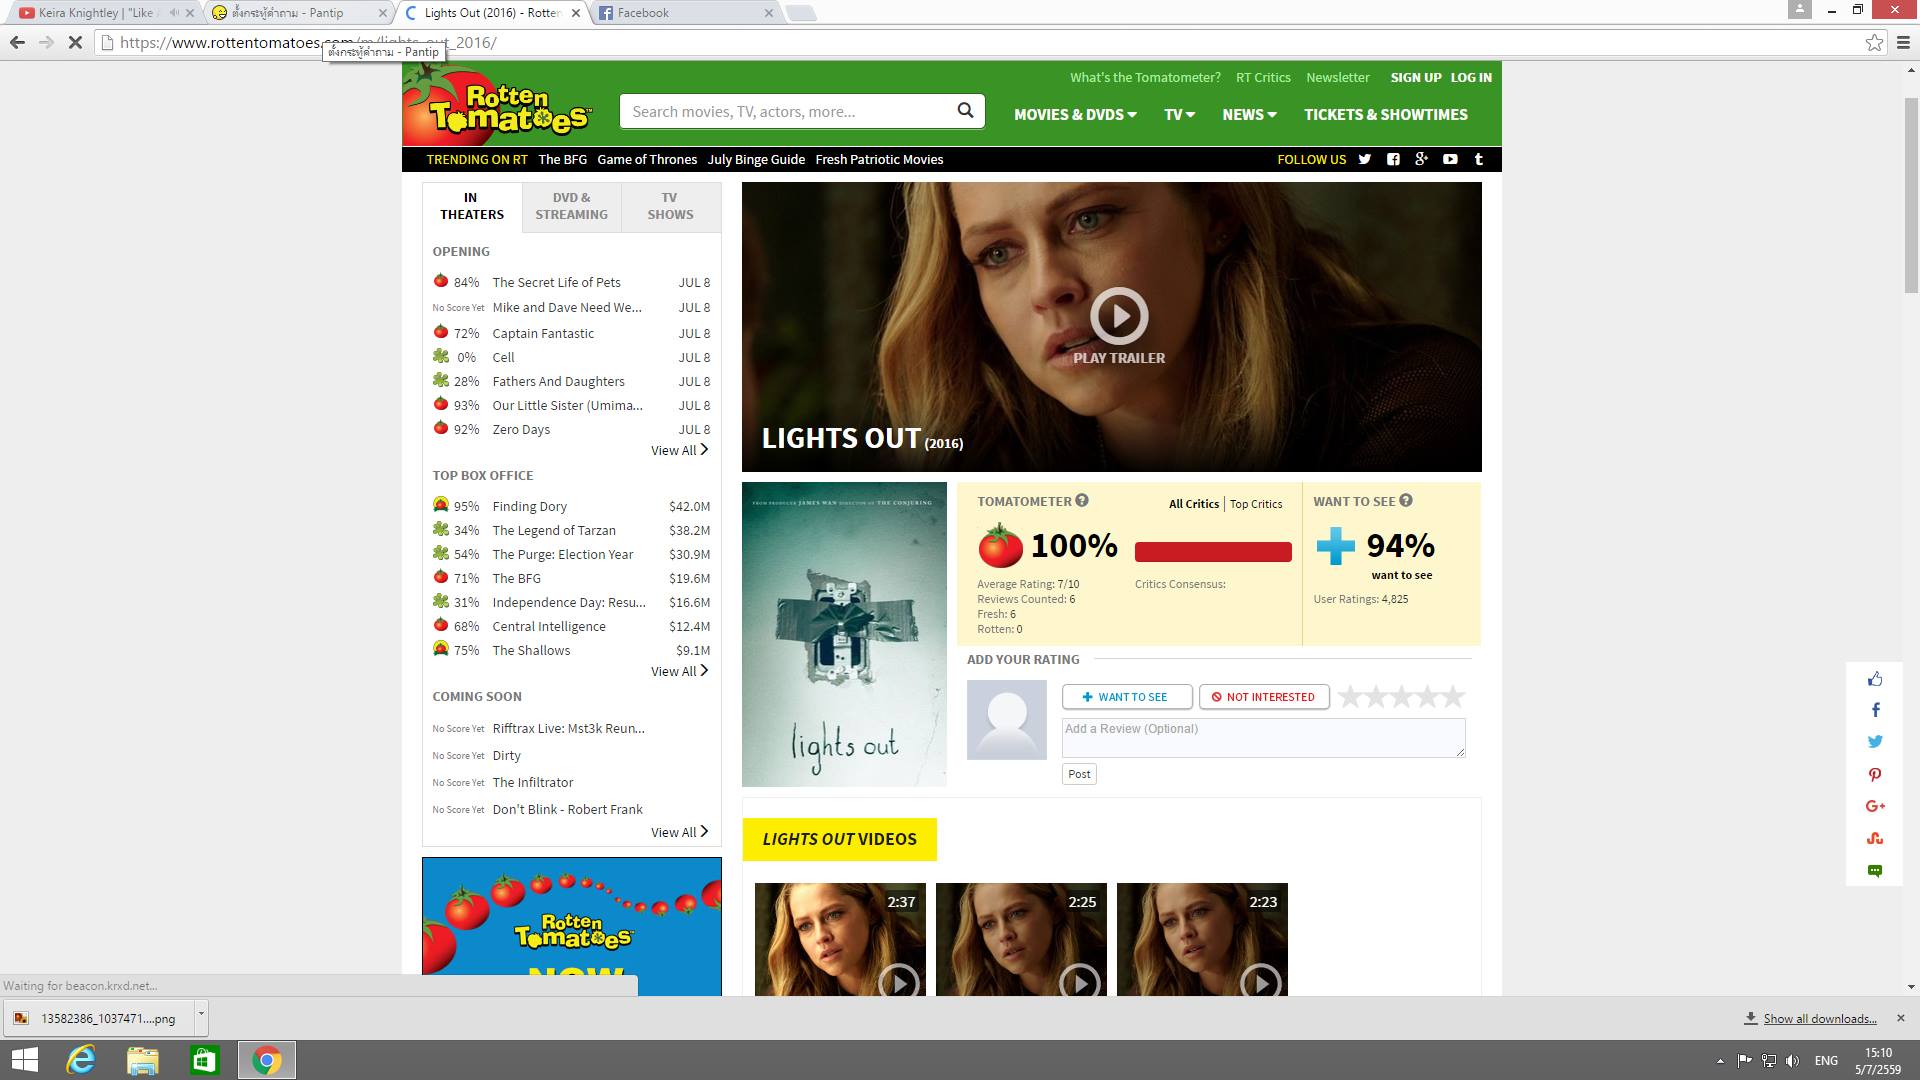Open File Explorer from taskbar

143,1060
